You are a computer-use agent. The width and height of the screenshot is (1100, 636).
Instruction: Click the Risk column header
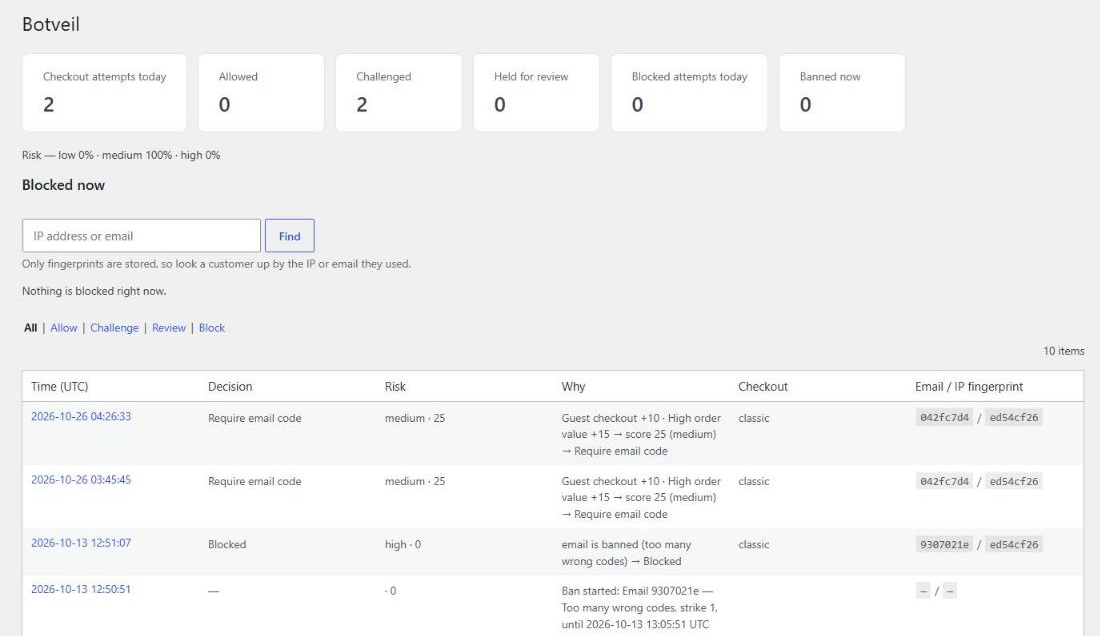click(395, 386)
